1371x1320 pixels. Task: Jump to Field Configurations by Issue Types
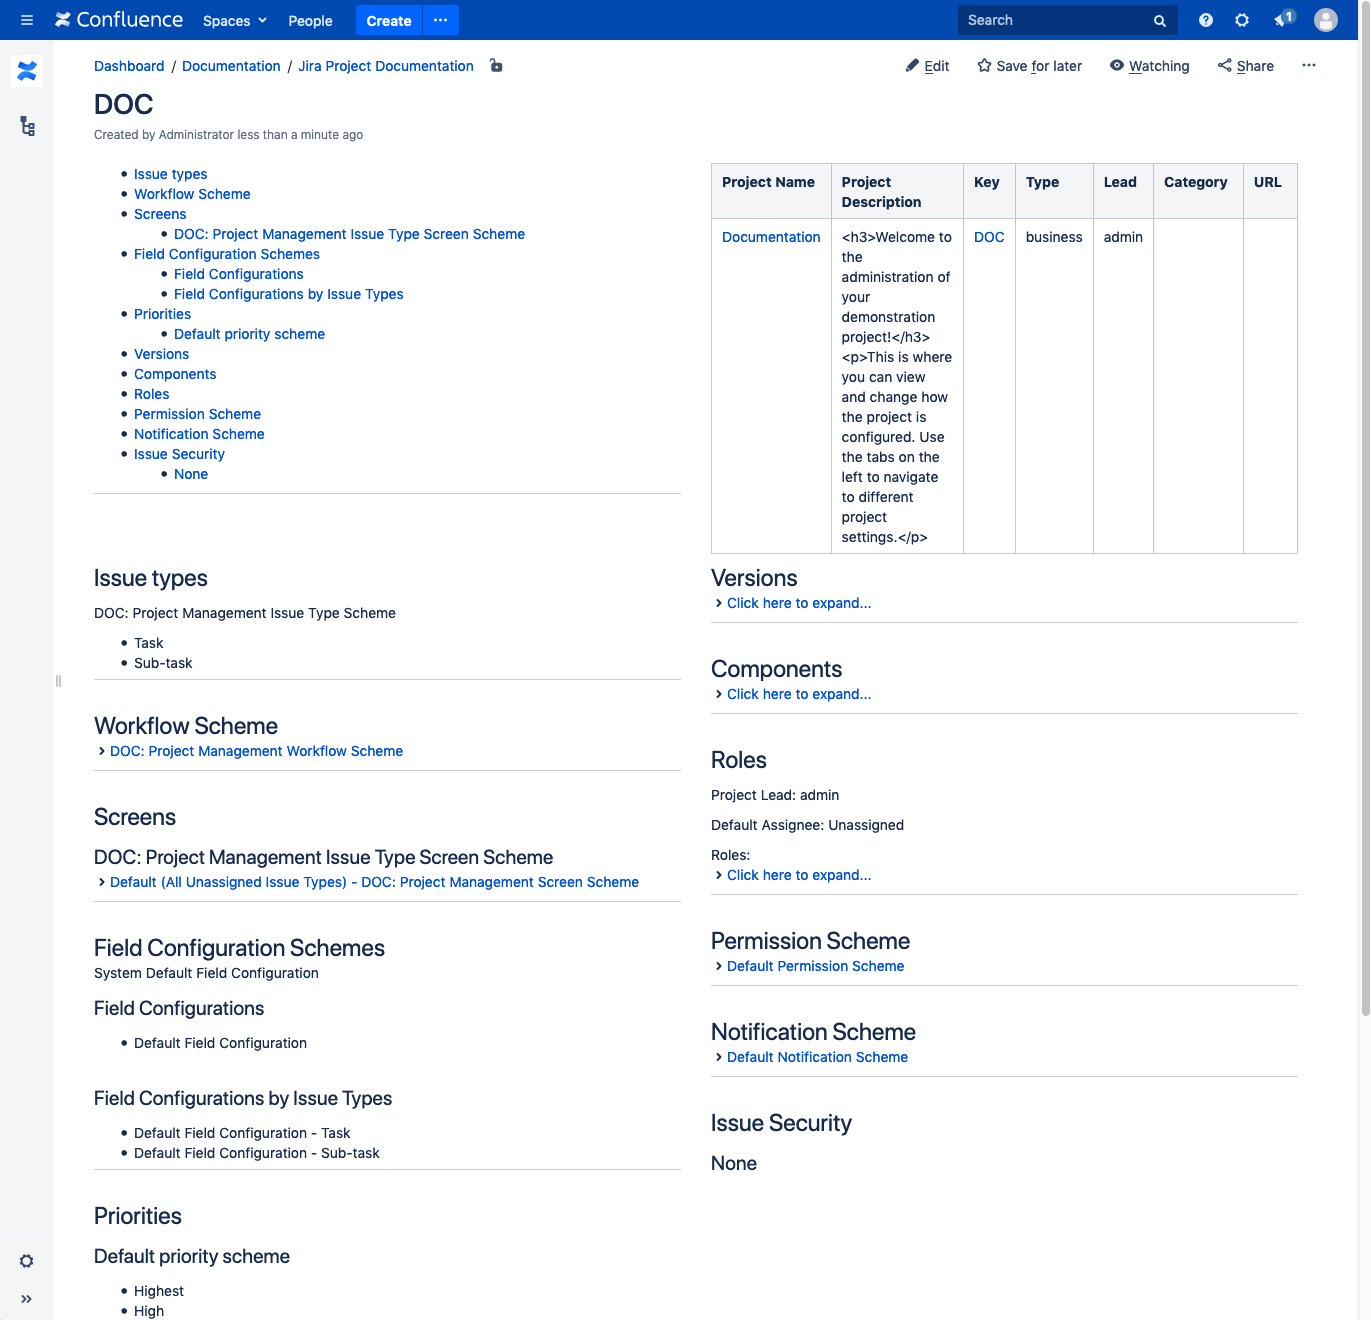pyautogui.click(x=289, y=294)
